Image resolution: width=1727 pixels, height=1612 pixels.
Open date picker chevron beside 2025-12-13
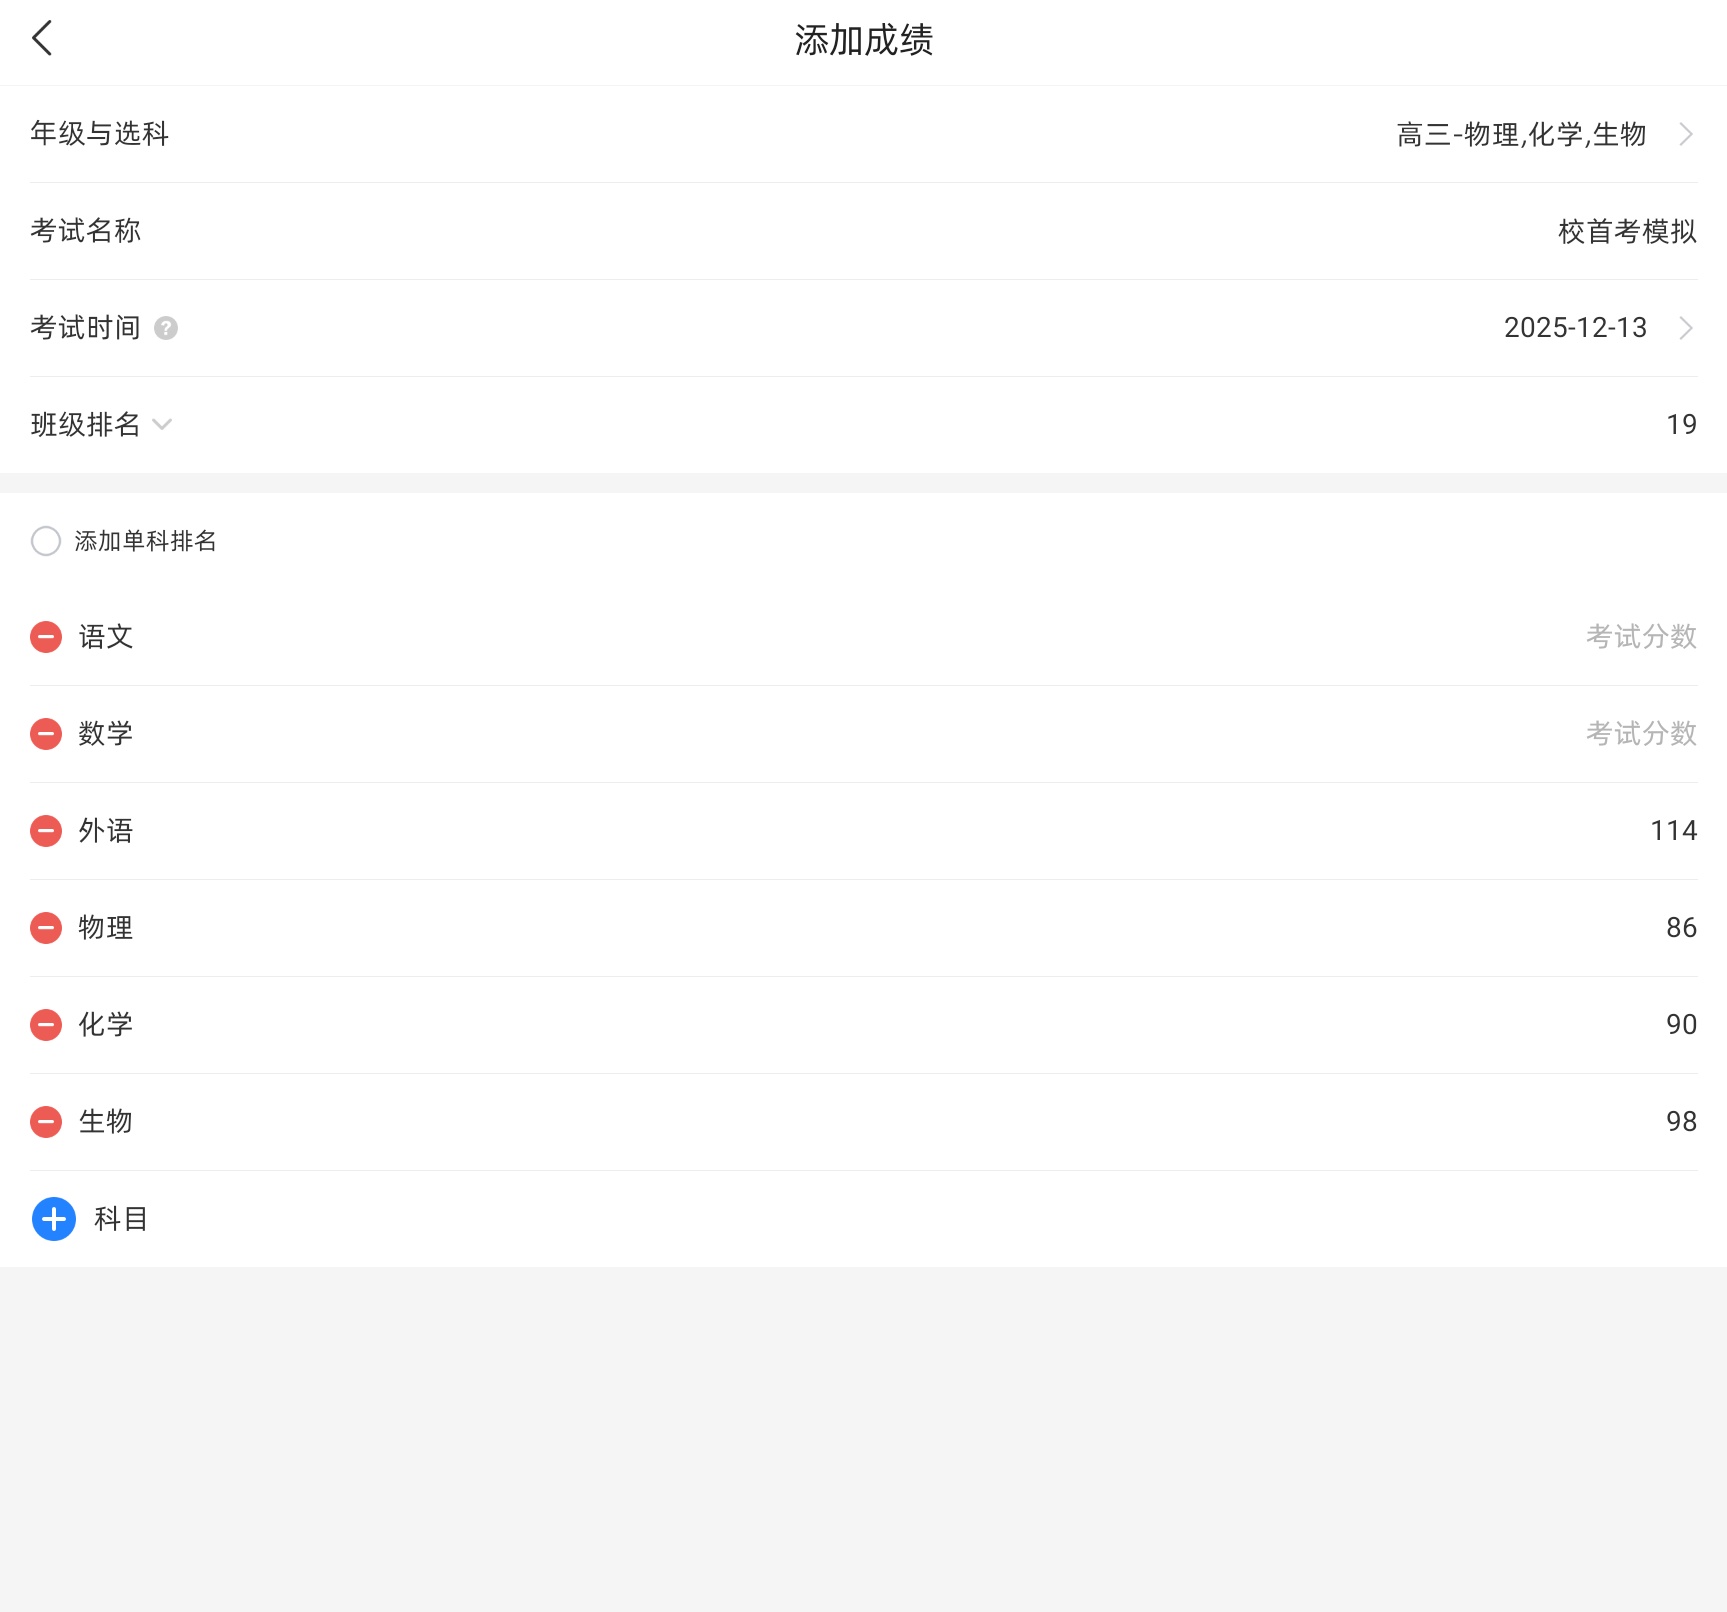point(1686,328)
